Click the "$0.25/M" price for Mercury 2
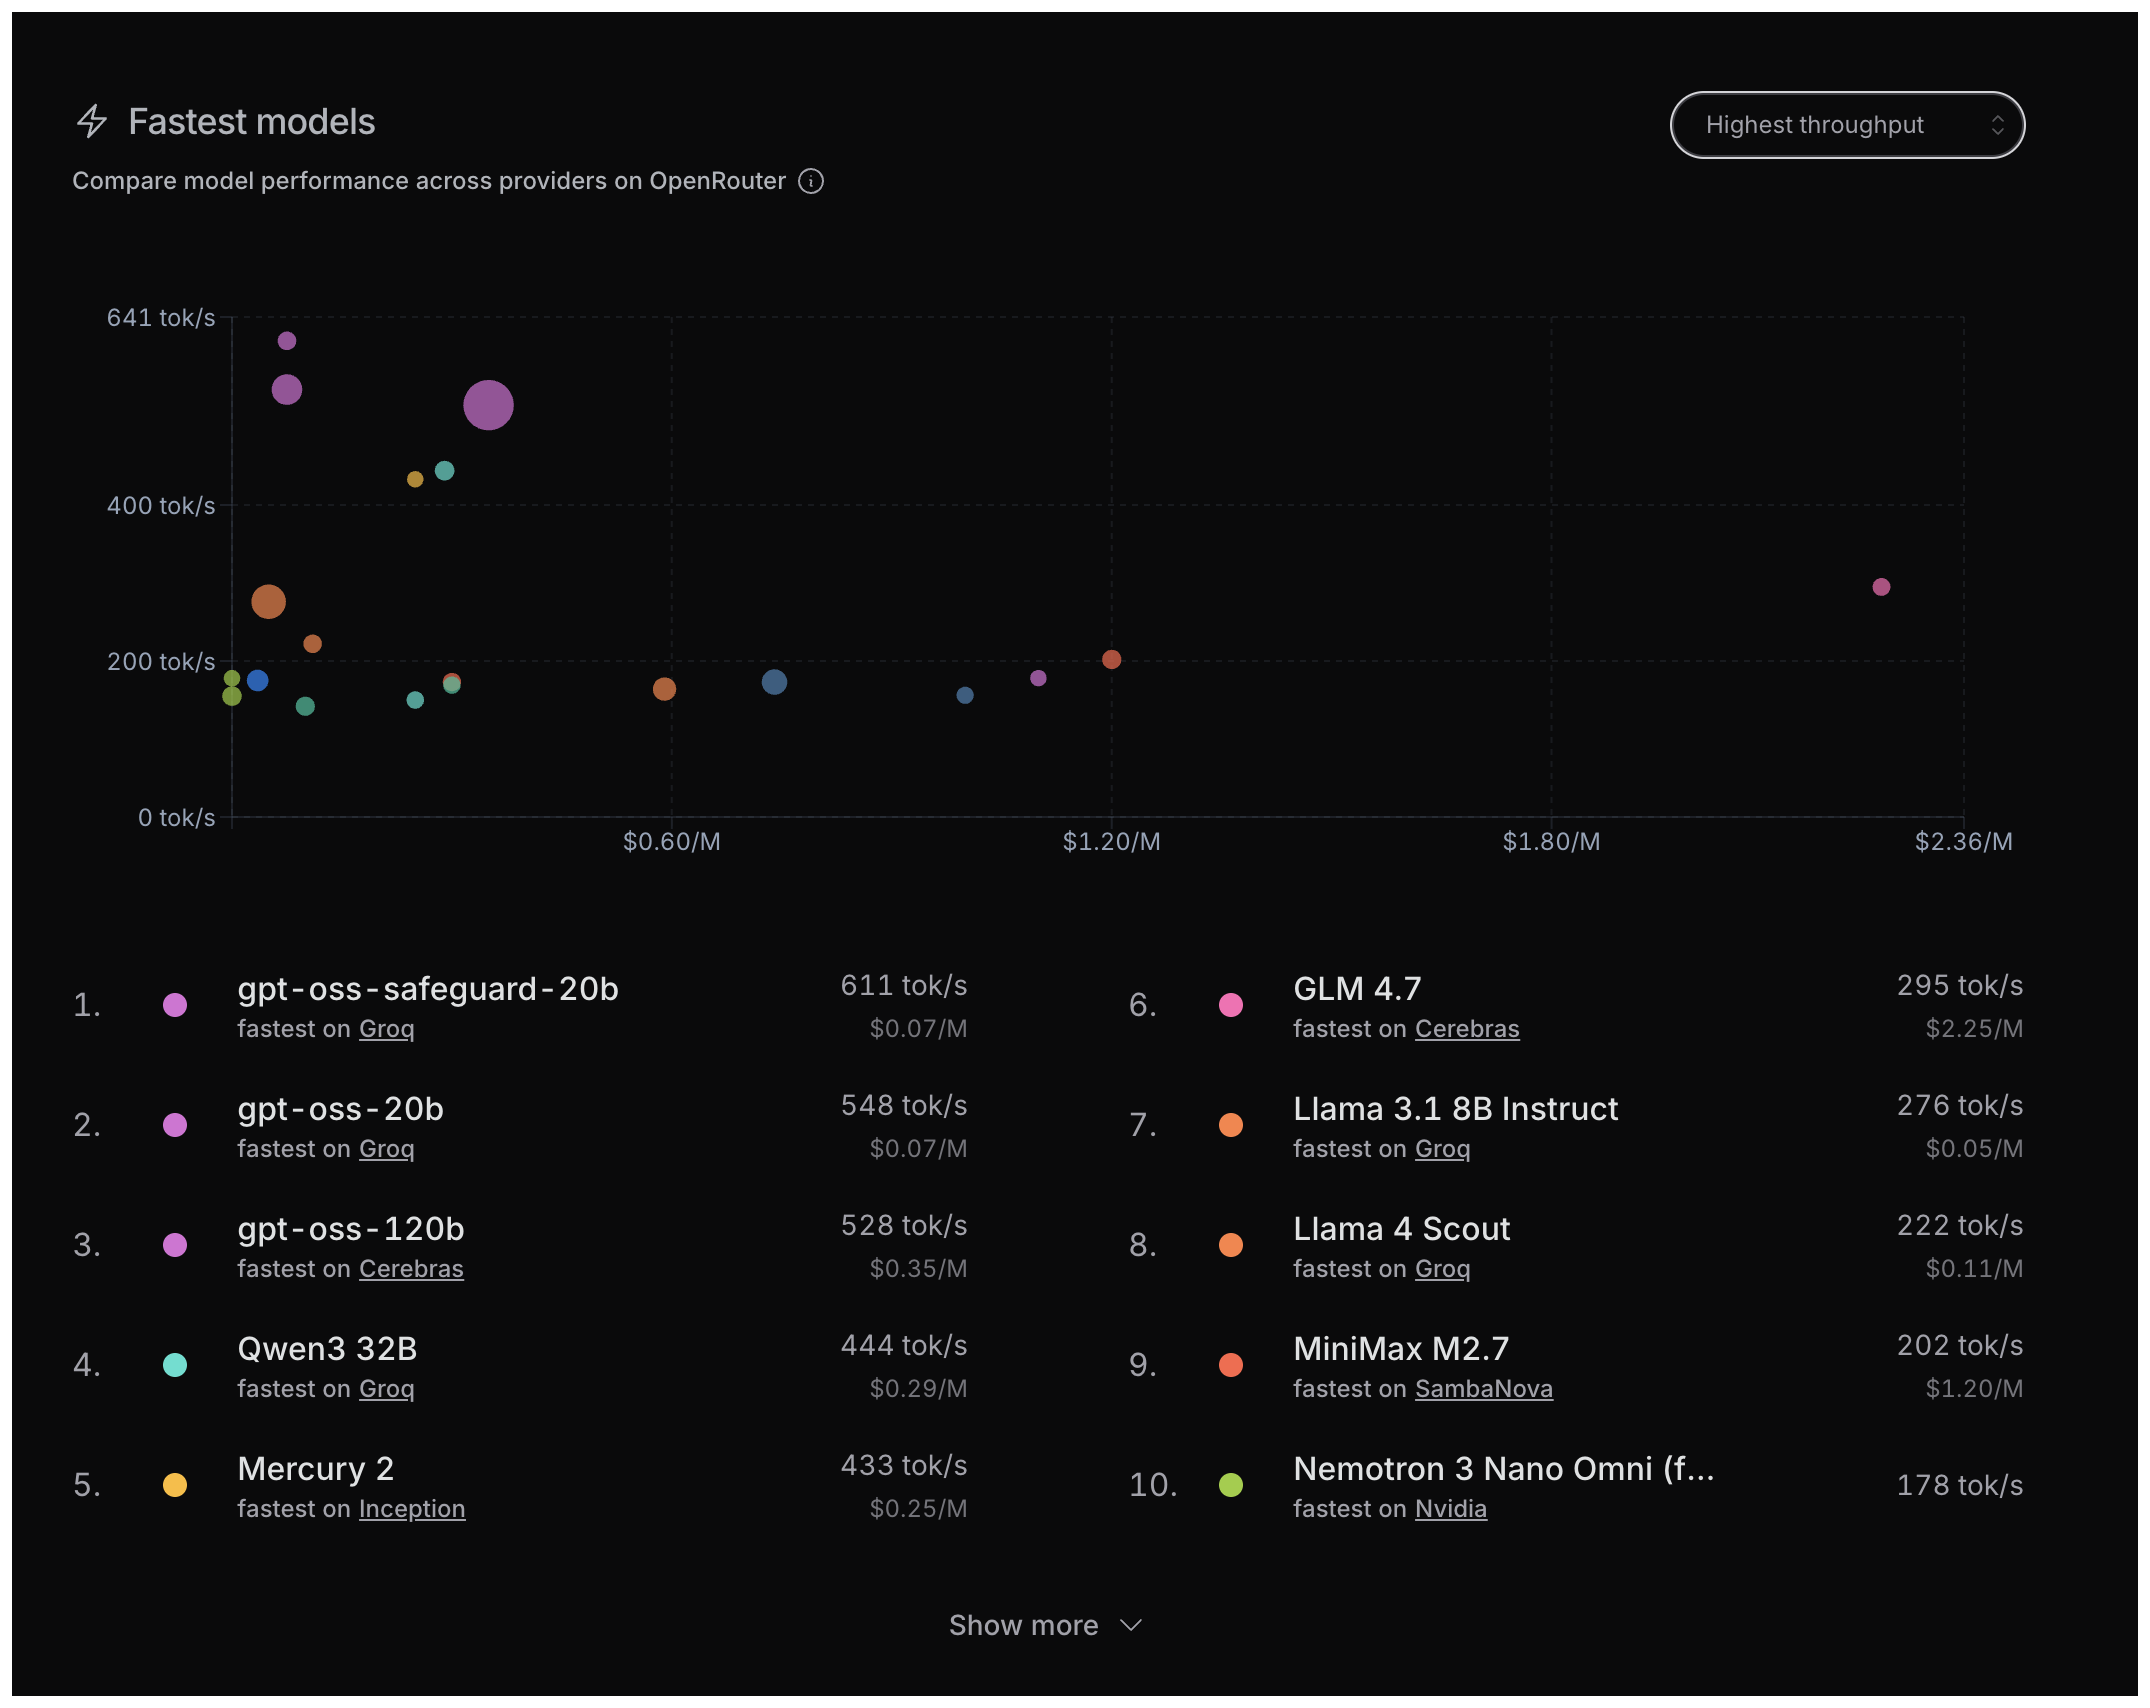2150x1708 pixels. tap(918, 1509)
